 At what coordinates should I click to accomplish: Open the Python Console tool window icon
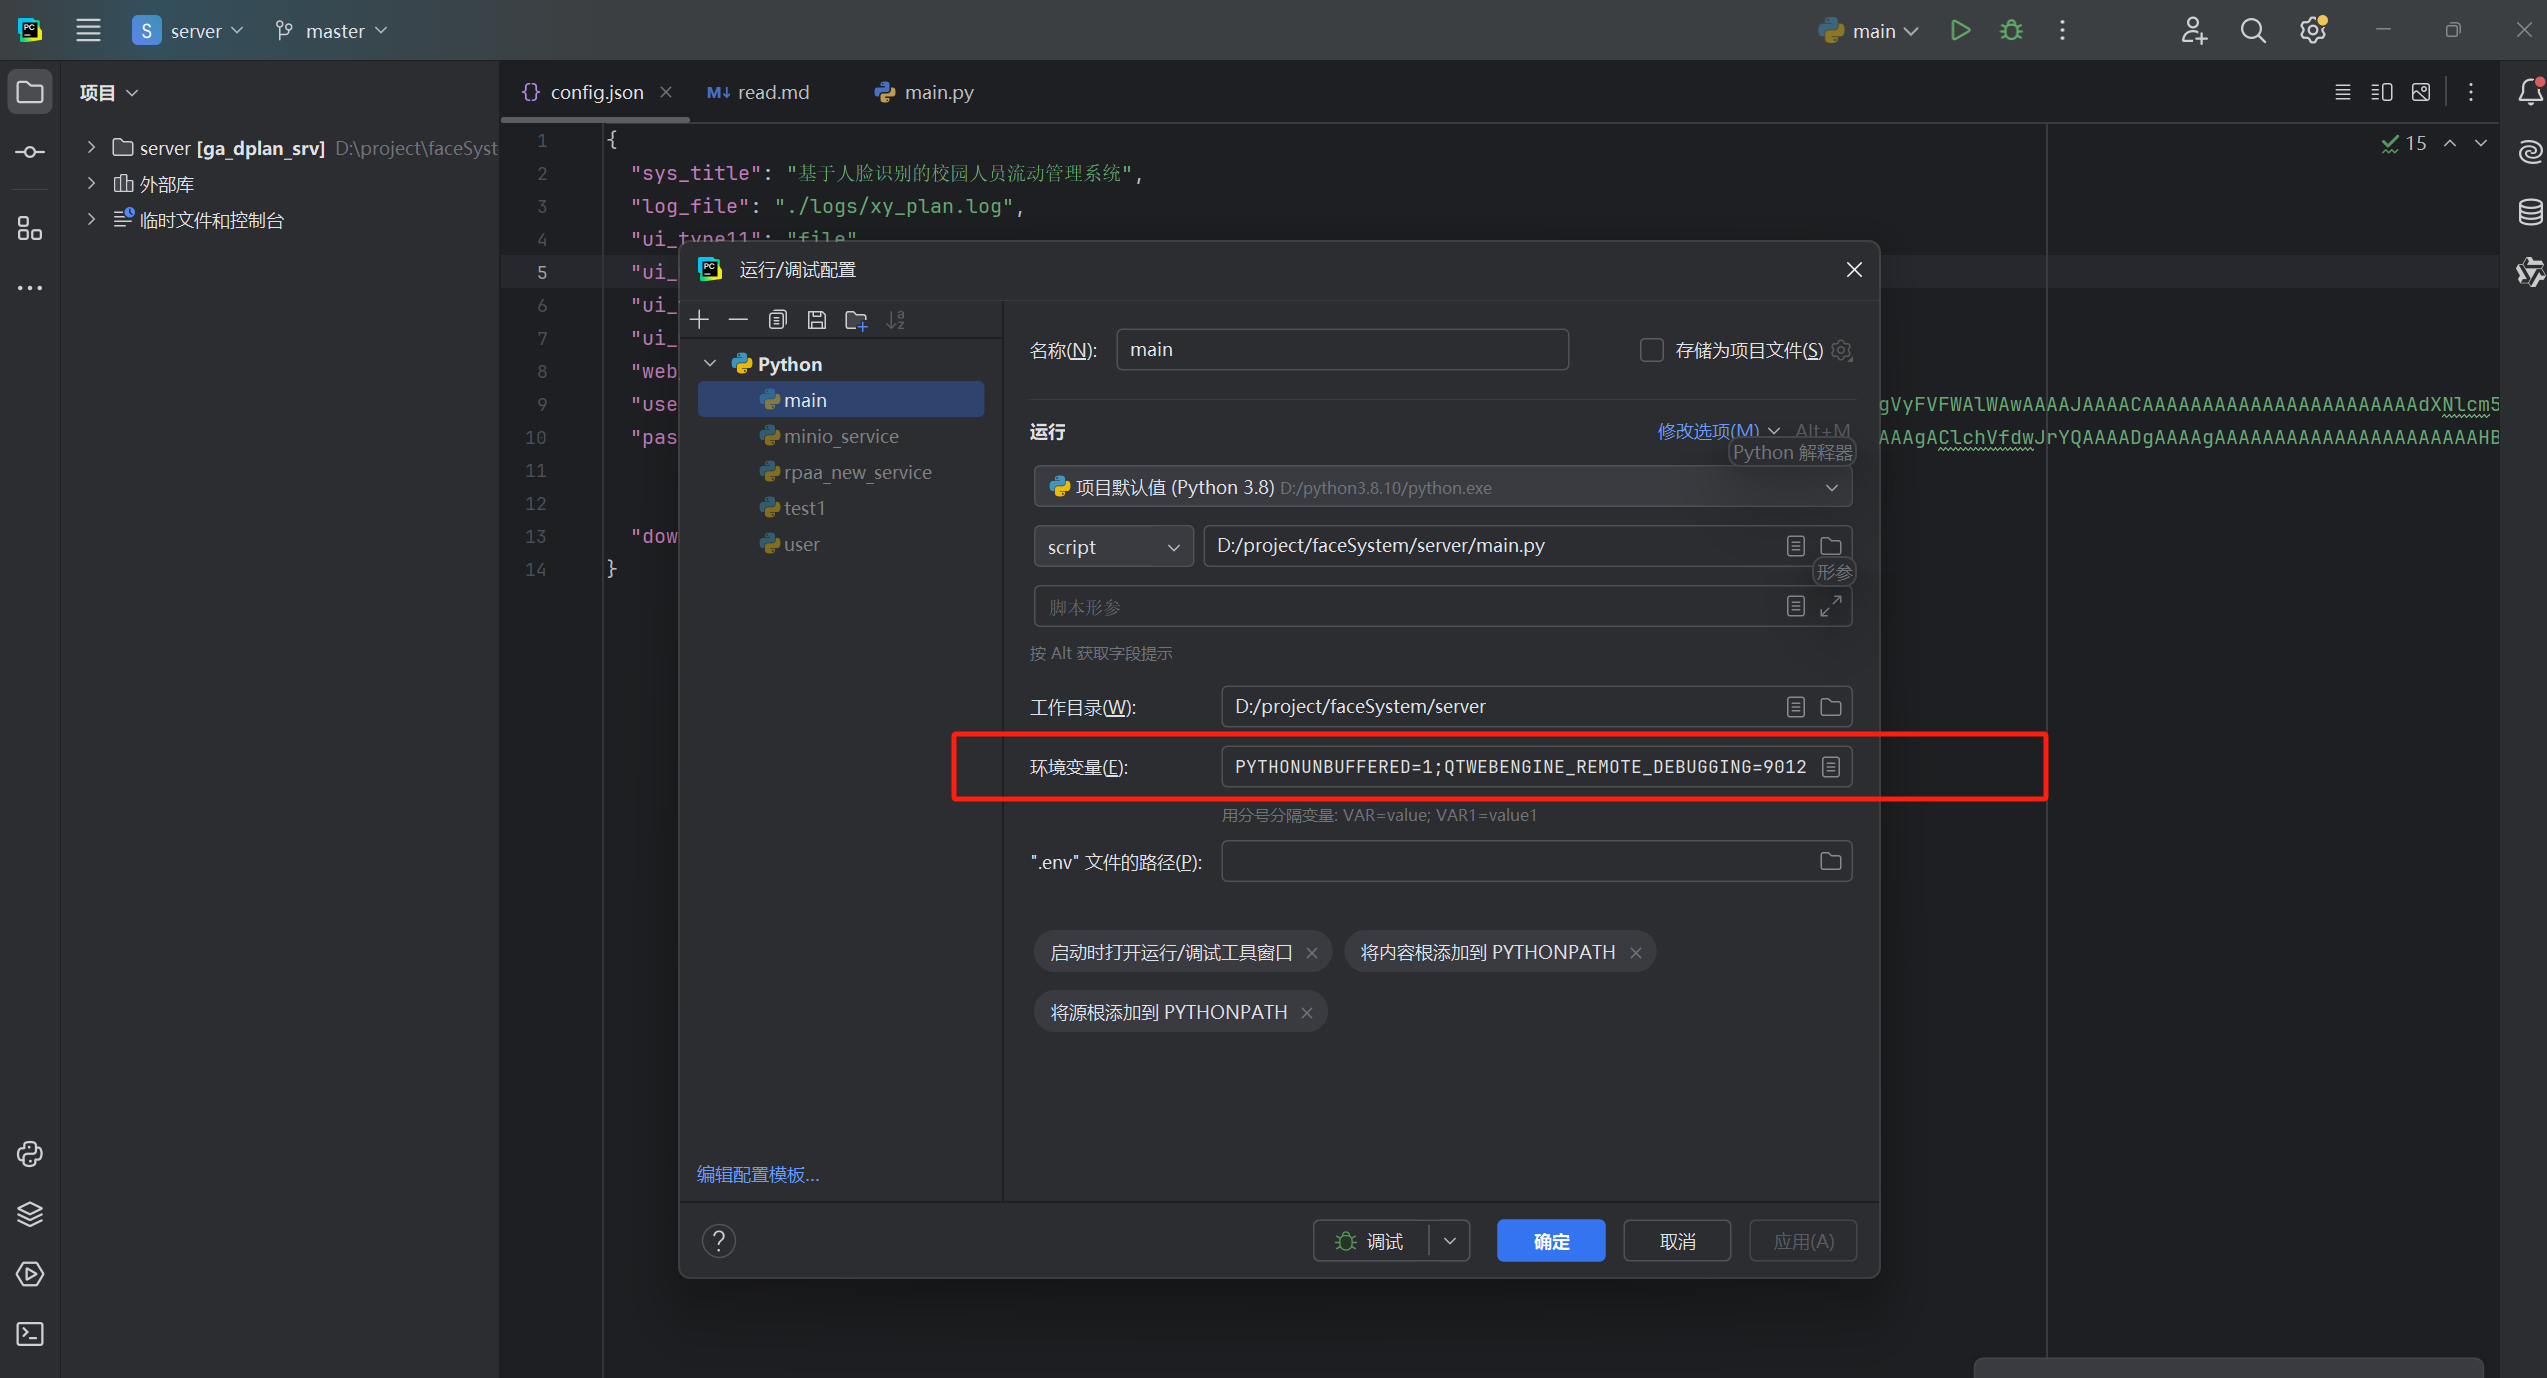pos(30,1154)
